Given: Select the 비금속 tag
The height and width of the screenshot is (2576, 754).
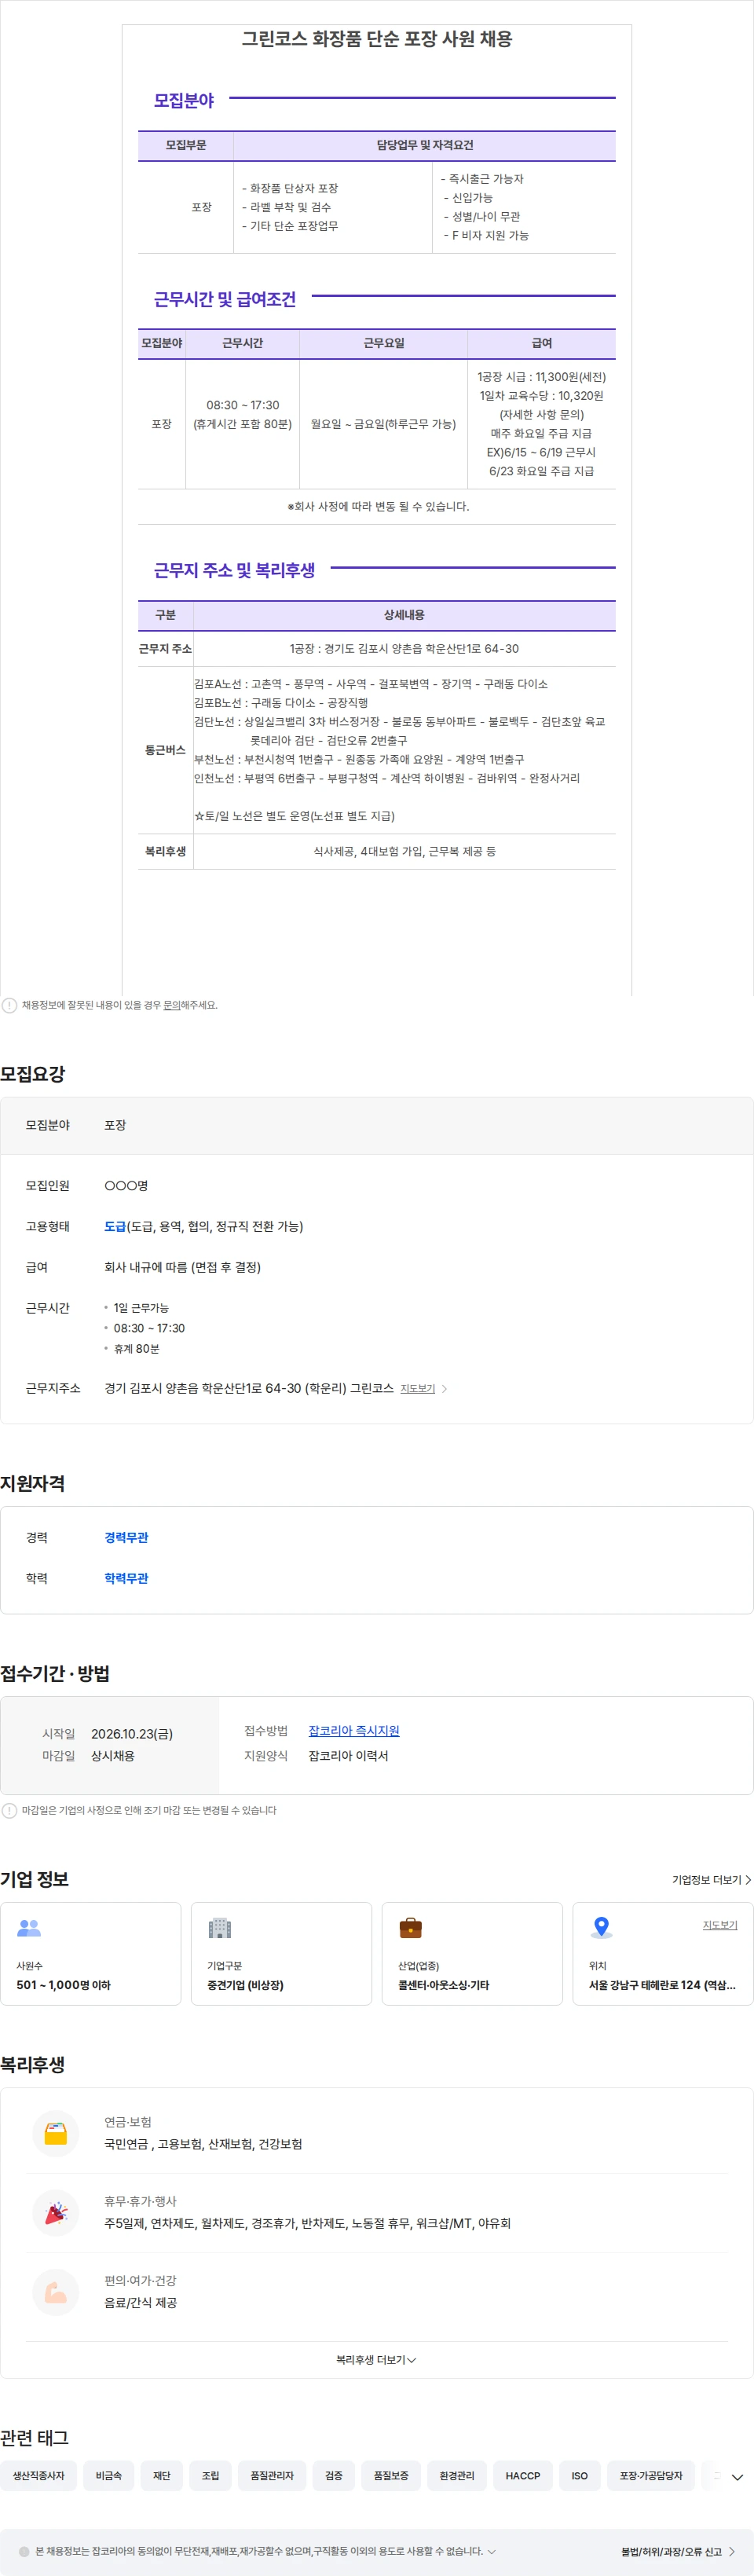Looking at the screenshot, I should point(109,2475).
